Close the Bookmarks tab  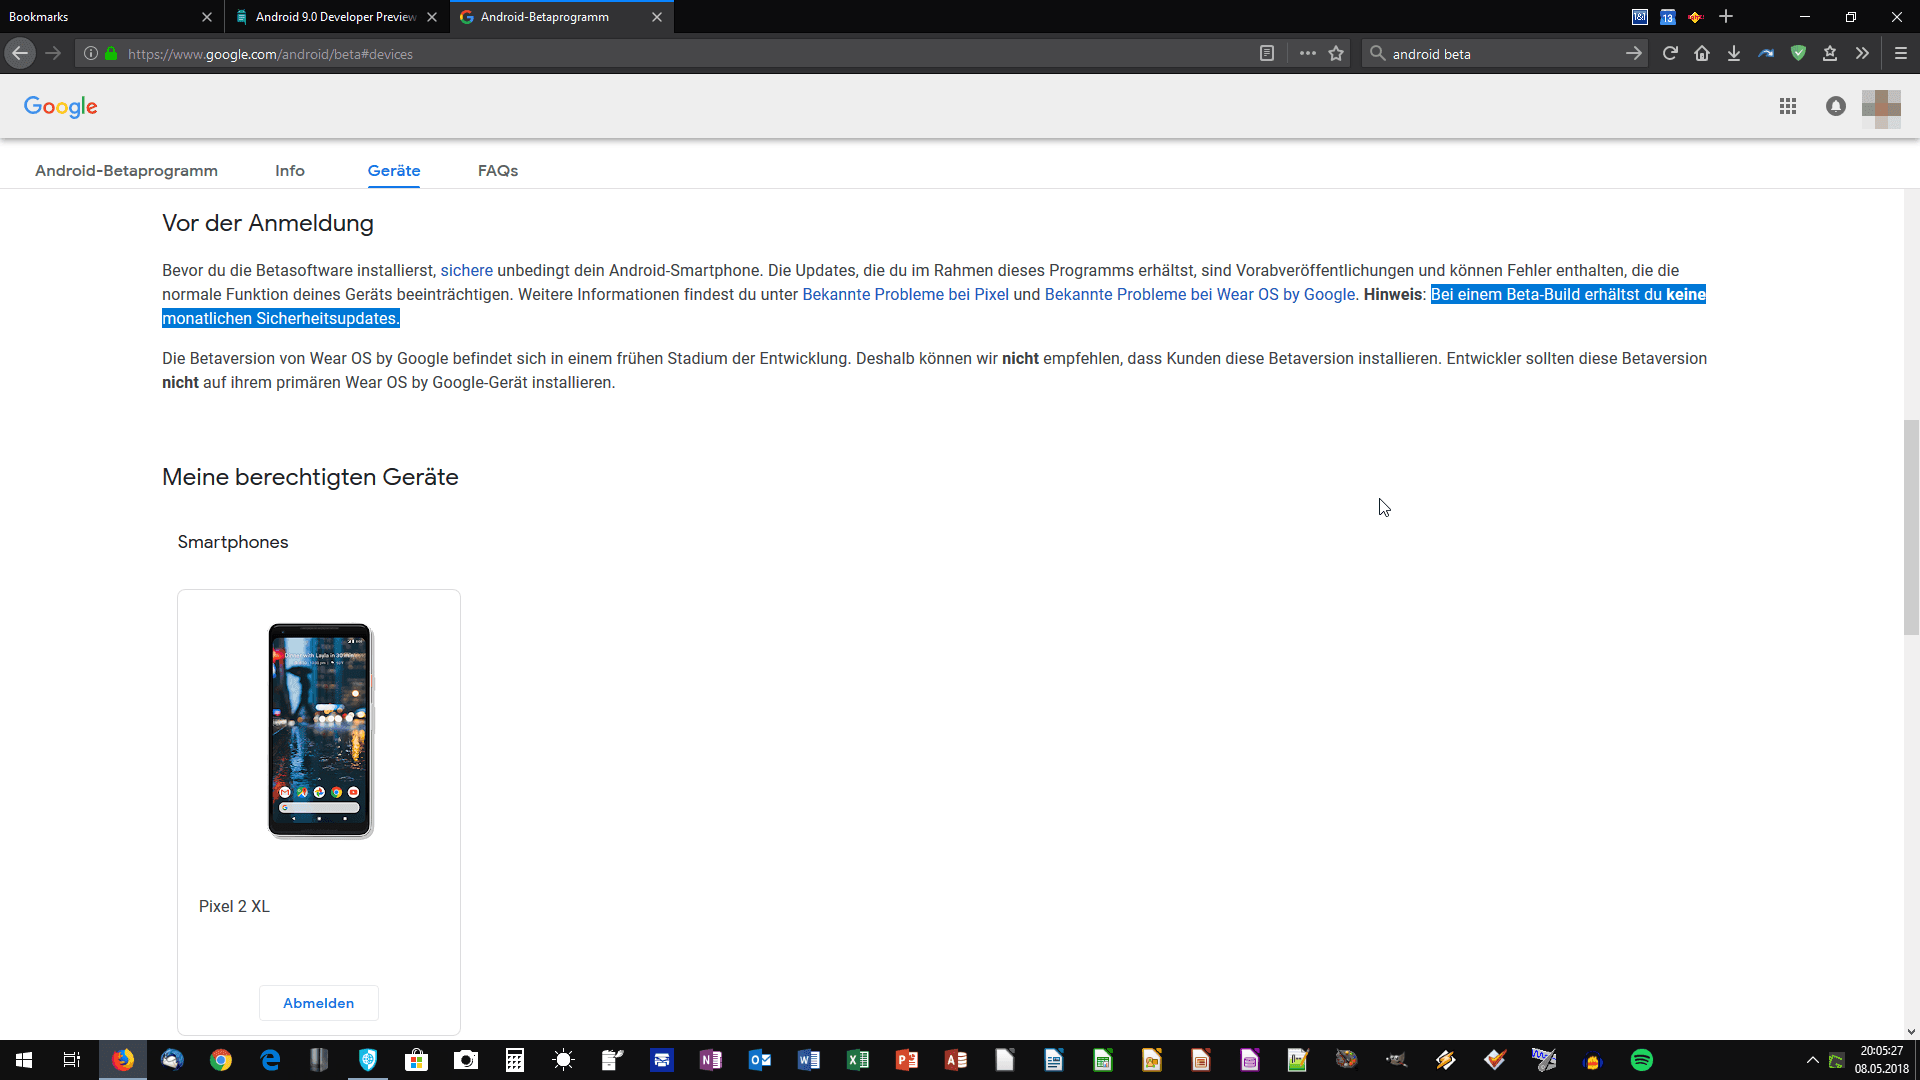click(x=207, y=17)
